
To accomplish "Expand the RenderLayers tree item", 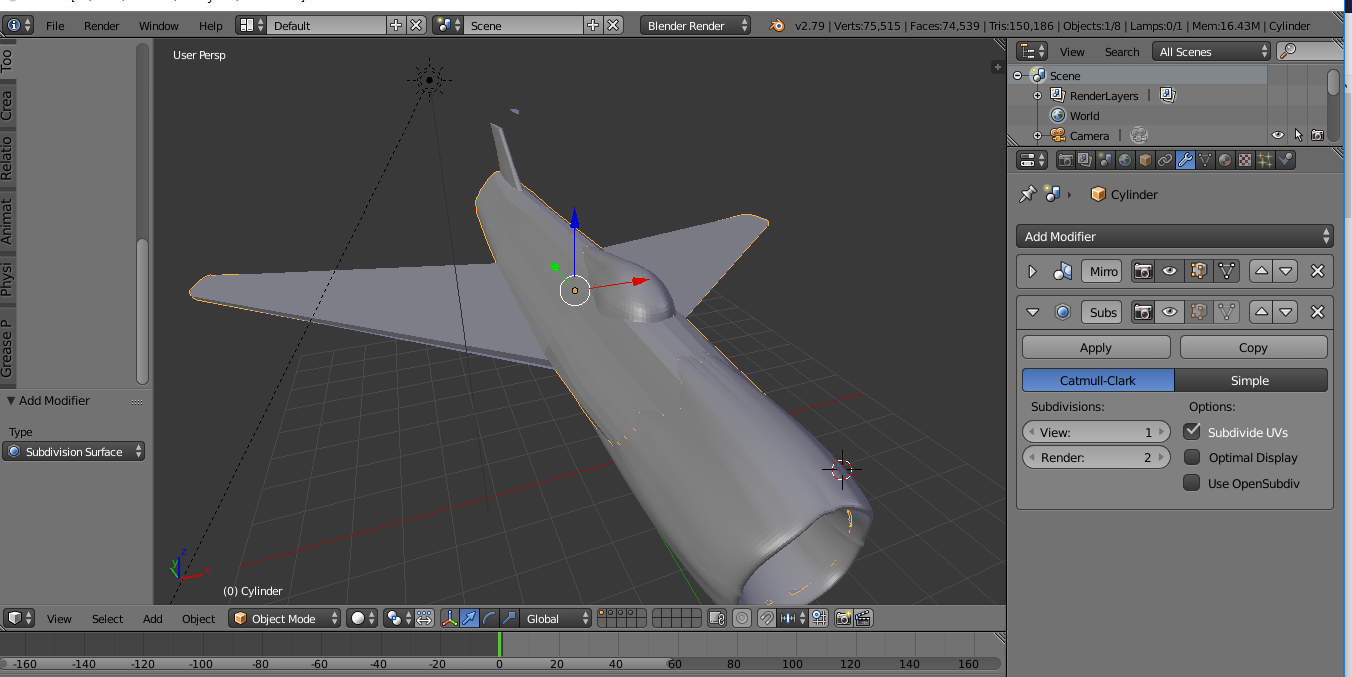I will click(x=1037, y=96).
